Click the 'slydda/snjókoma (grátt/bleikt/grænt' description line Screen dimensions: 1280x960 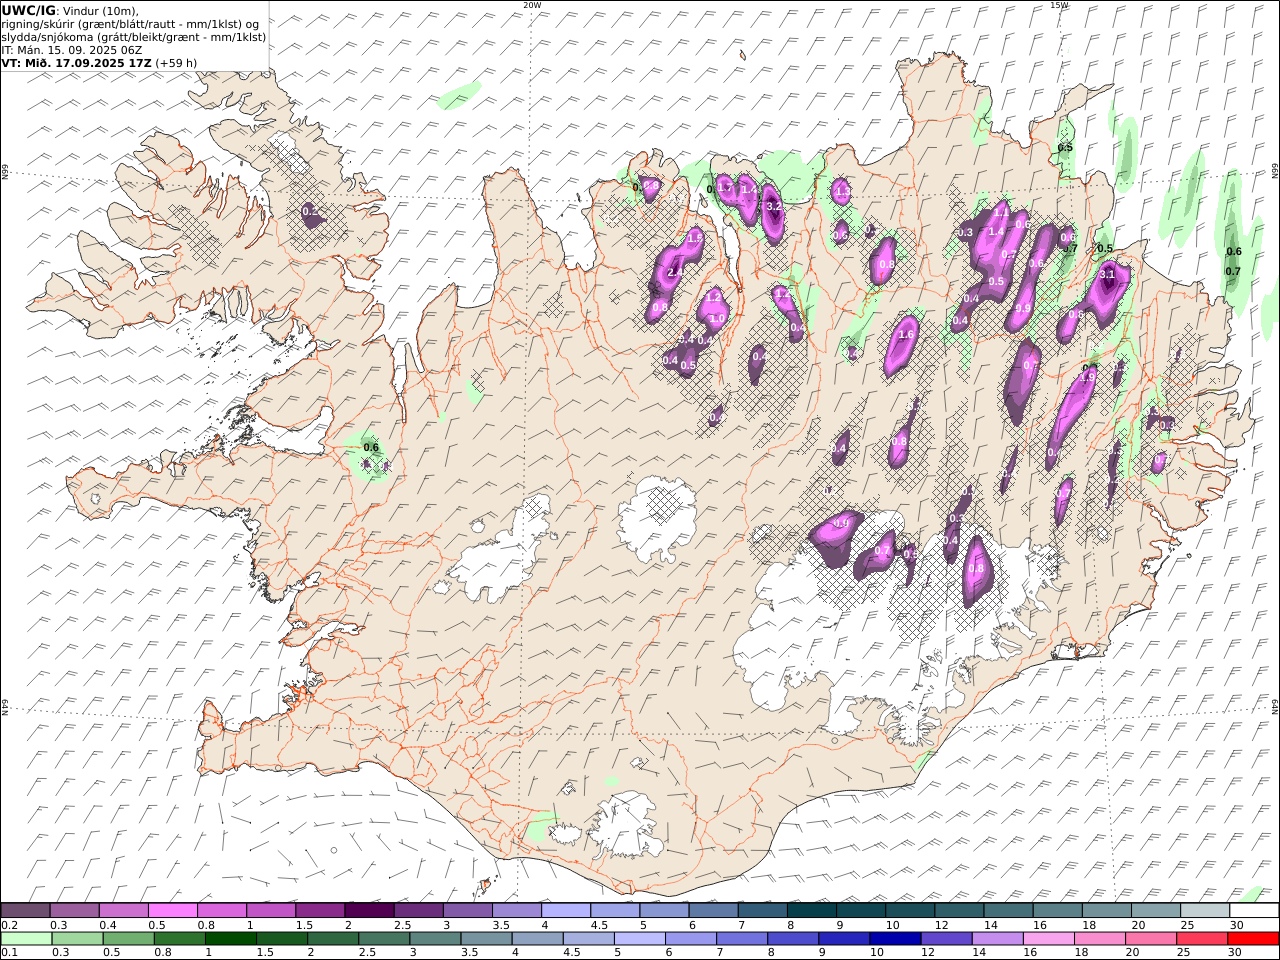pyautogui.click(x=133, y=37)
